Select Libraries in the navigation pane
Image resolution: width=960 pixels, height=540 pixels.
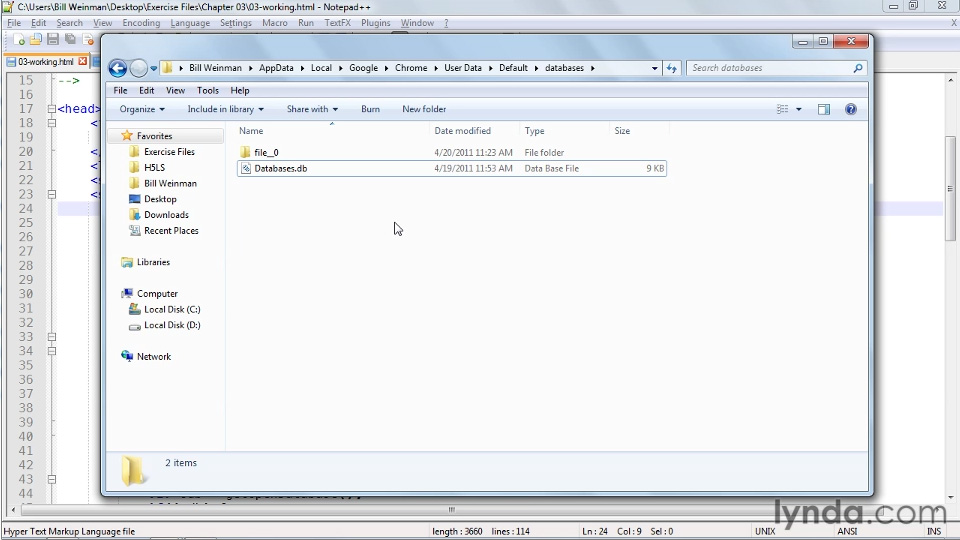coord(153,262)
